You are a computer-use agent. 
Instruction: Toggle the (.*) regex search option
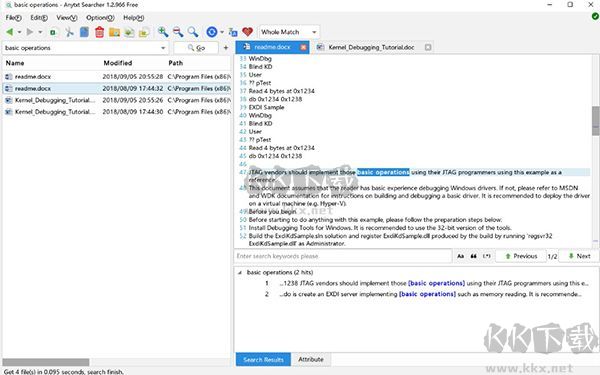click(486, 256)
